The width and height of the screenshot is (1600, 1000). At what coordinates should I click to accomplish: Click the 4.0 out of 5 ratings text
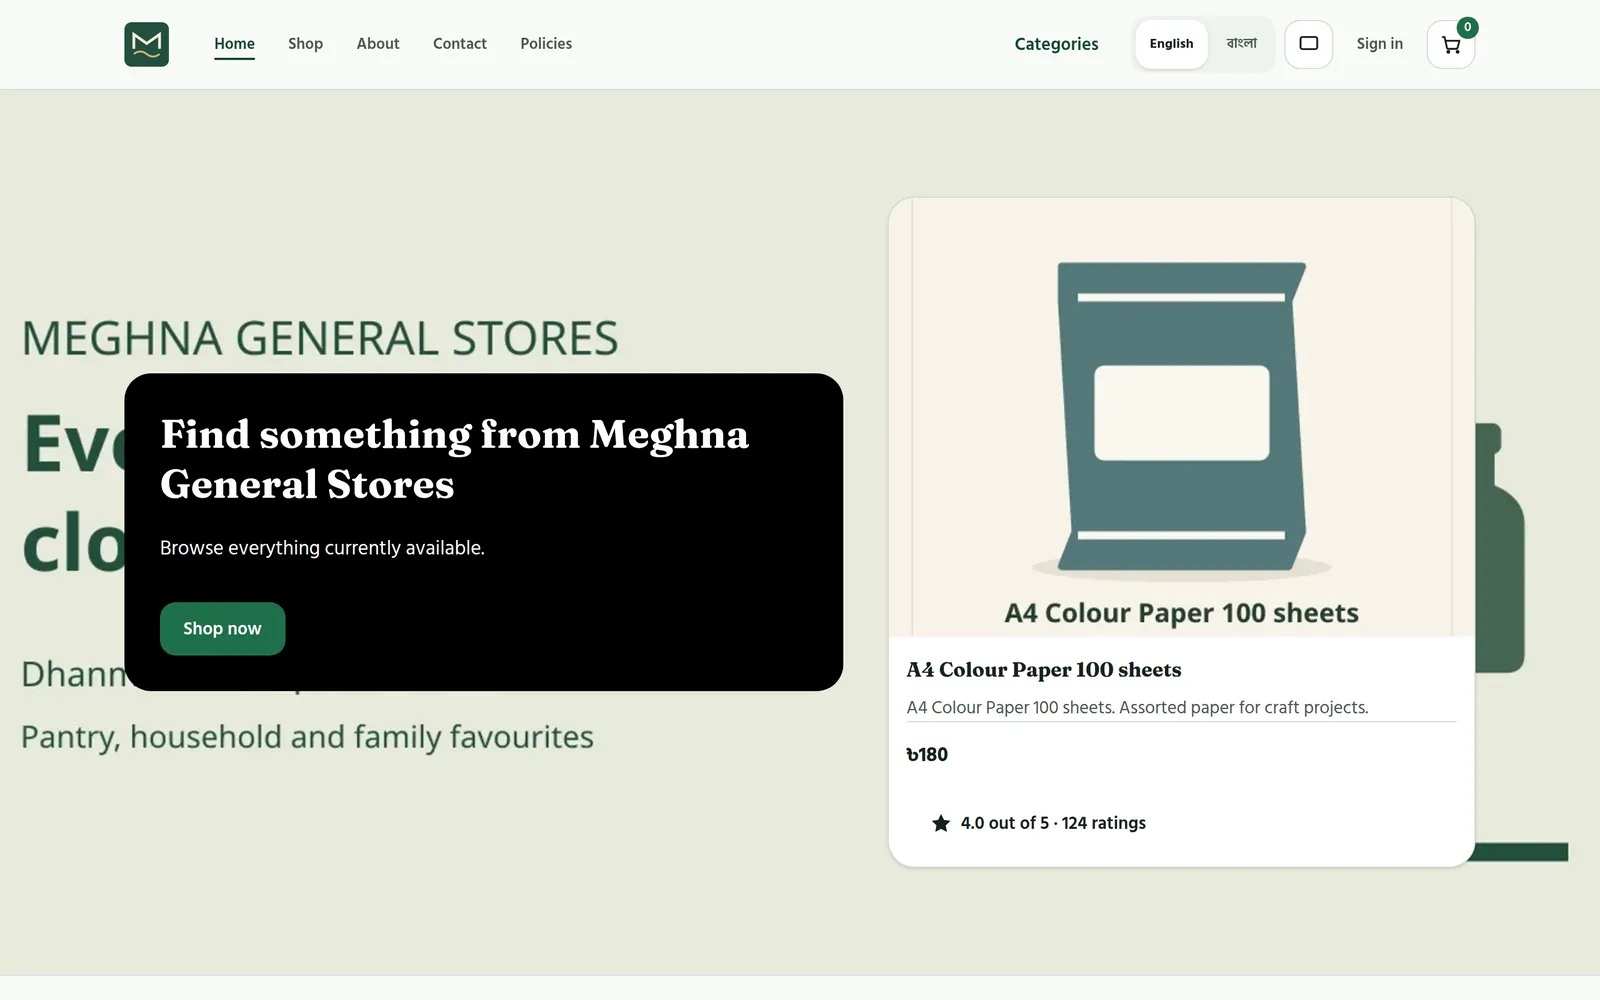pos(1053,823)
